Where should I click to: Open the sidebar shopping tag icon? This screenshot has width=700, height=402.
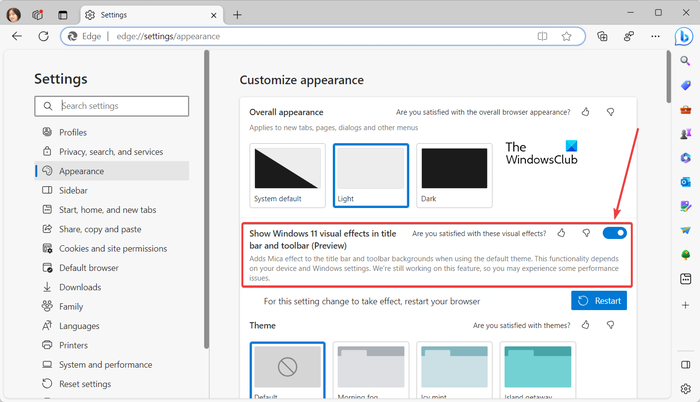tap(686, 85)
